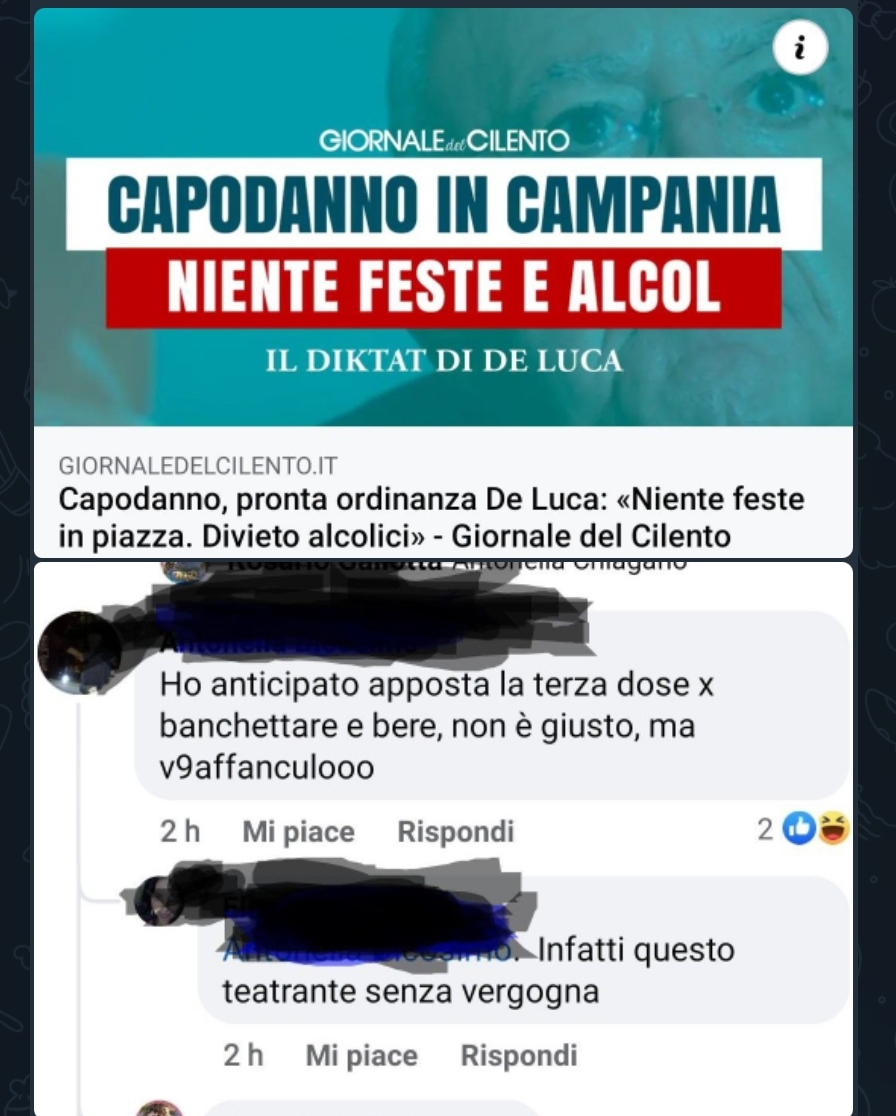Click 'Mi piace' under the teatrante reply
The width and height of the screenshot is (896, 1116).
coord(362,1056)
